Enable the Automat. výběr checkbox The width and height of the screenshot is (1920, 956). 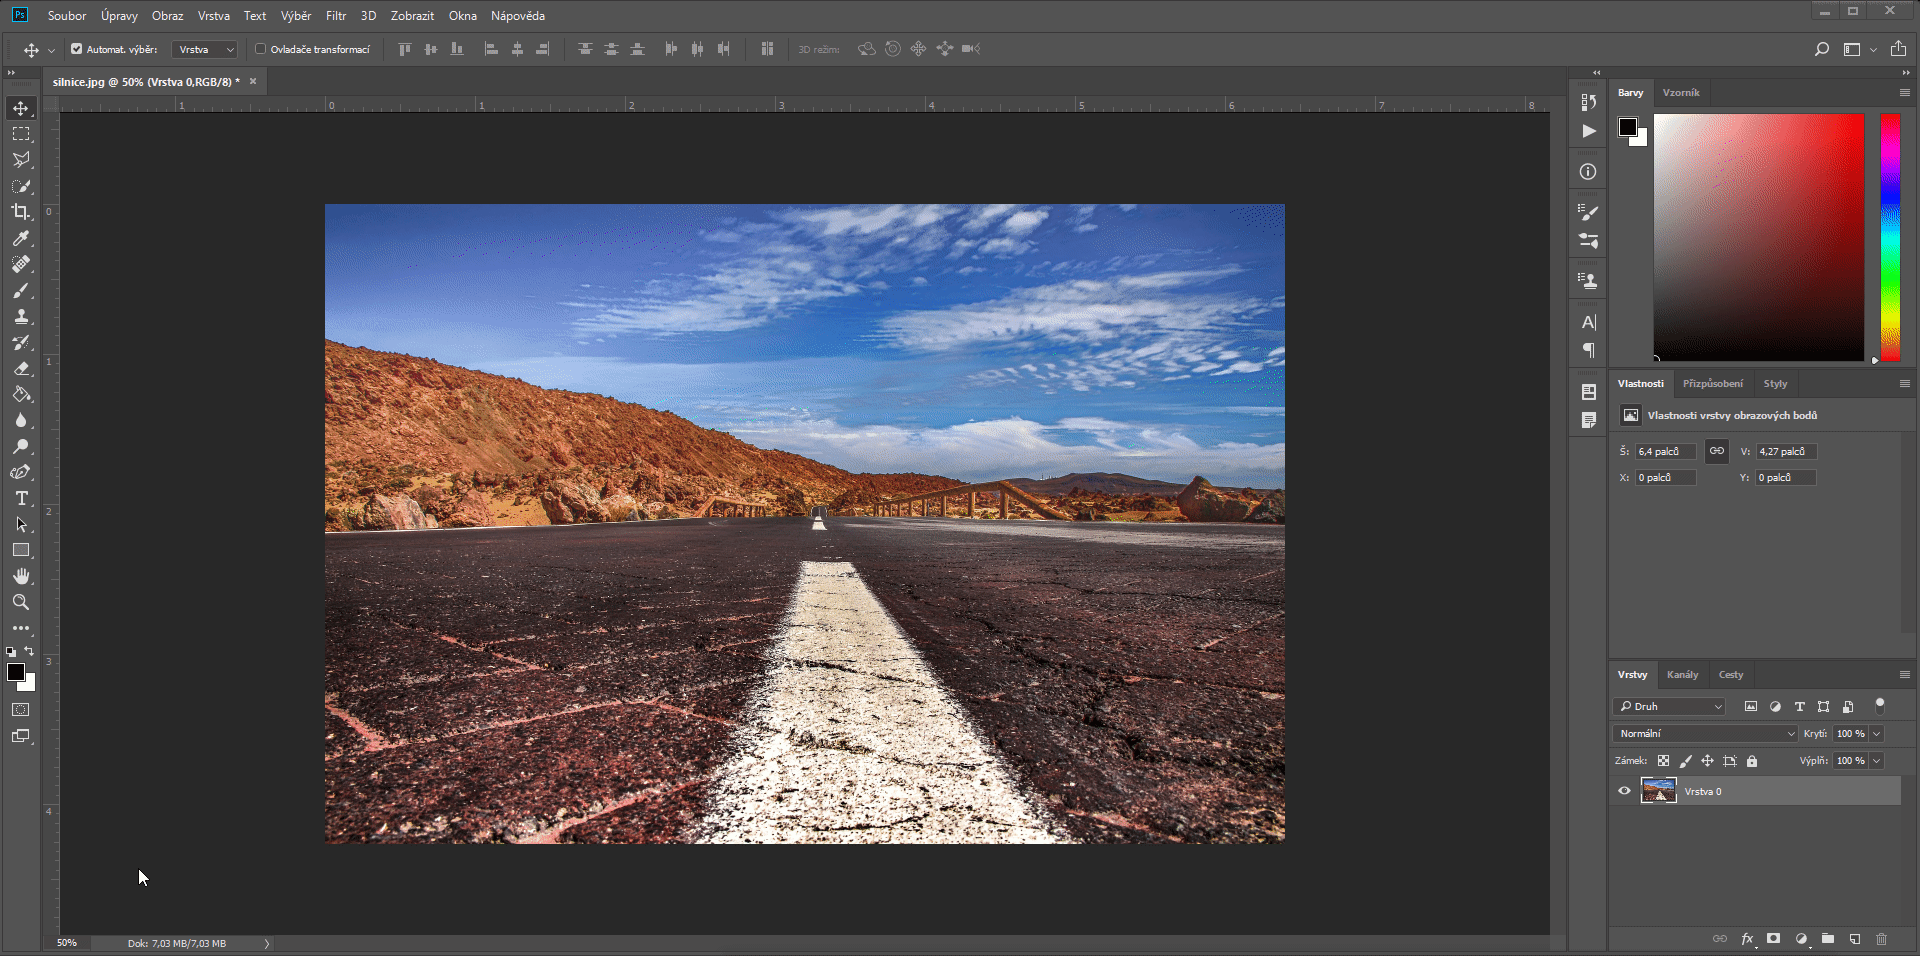pyautogui.click(x=76, y=48)
